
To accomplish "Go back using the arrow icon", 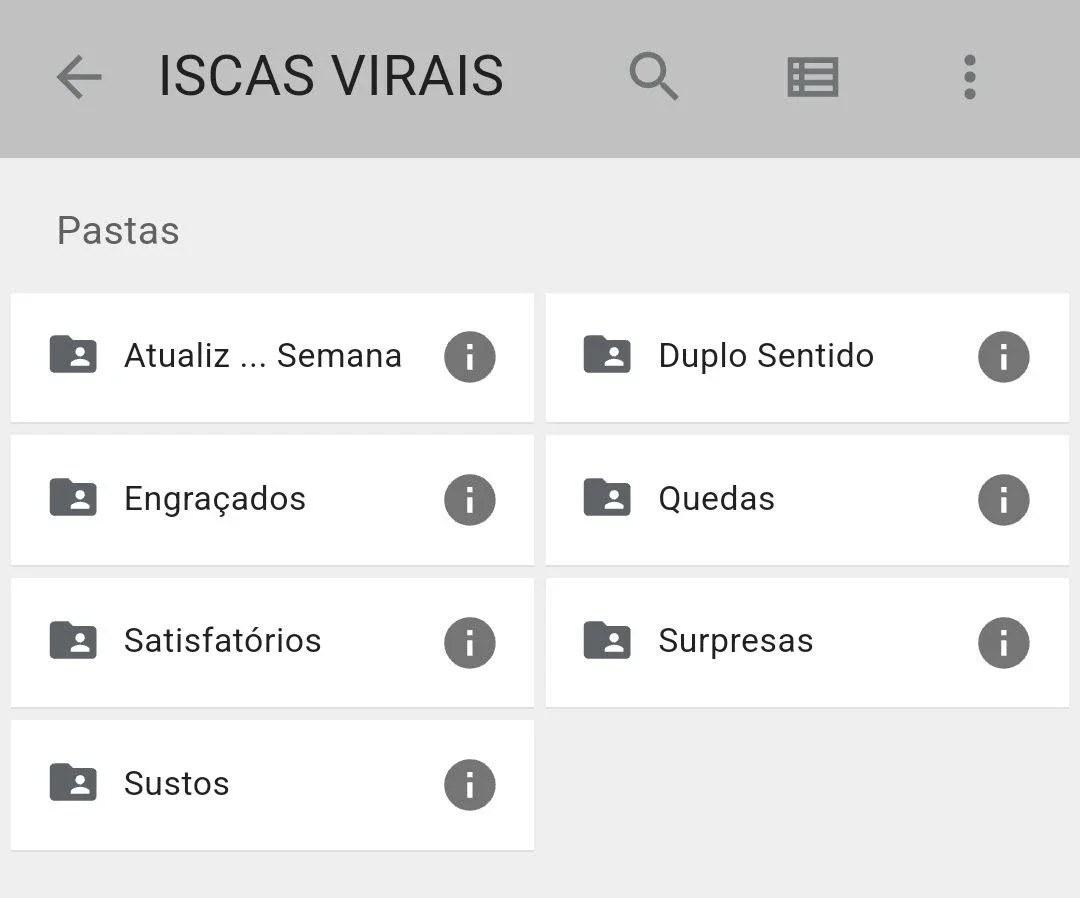I will click(79, 76).
